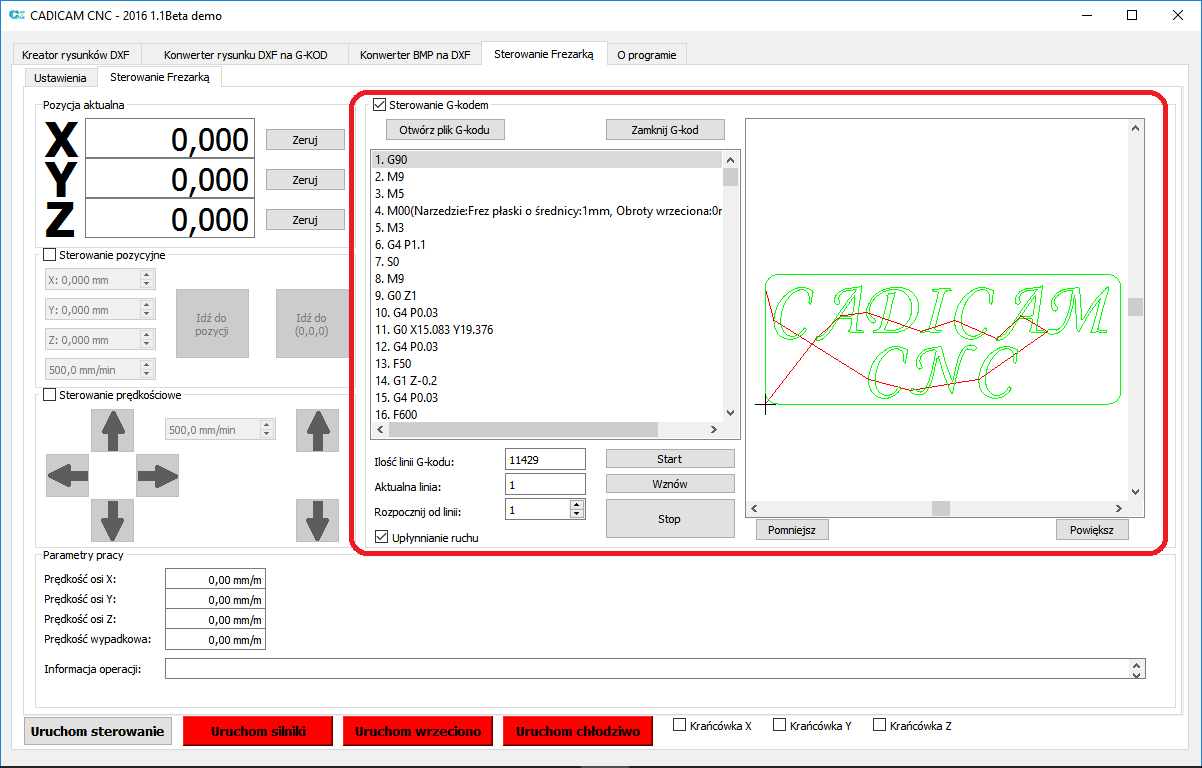The height and width of the screenshot is (768, 1202).
Task: Toggle Sterowanie G-kodem checkbox
Action: 379,104
